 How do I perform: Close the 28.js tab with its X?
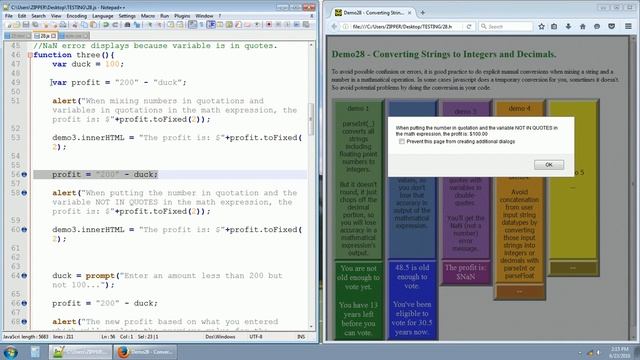click(x=53, y=36)
